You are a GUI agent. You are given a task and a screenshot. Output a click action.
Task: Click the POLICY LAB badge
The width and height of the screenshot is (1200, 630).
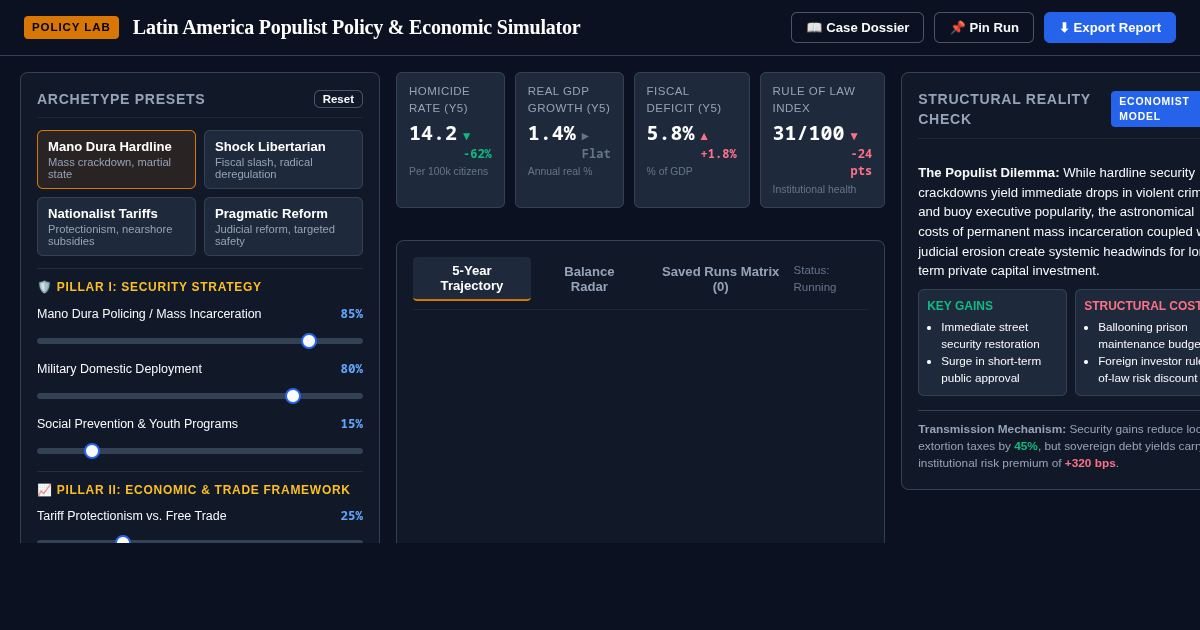(71, 27)
